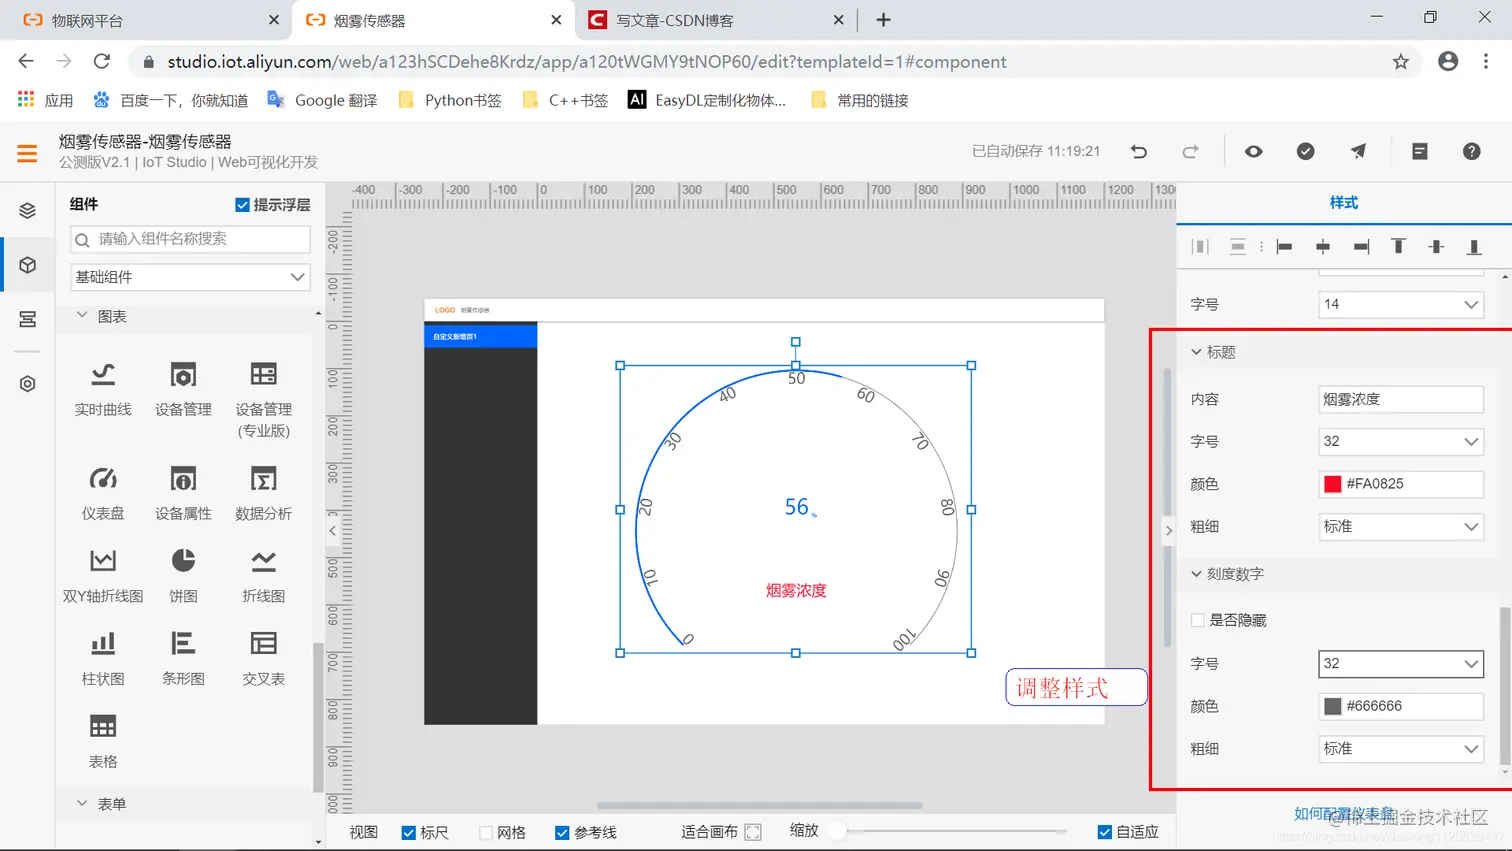
Task: Open the hamburger menu in the header
Action: click(27, 153)
